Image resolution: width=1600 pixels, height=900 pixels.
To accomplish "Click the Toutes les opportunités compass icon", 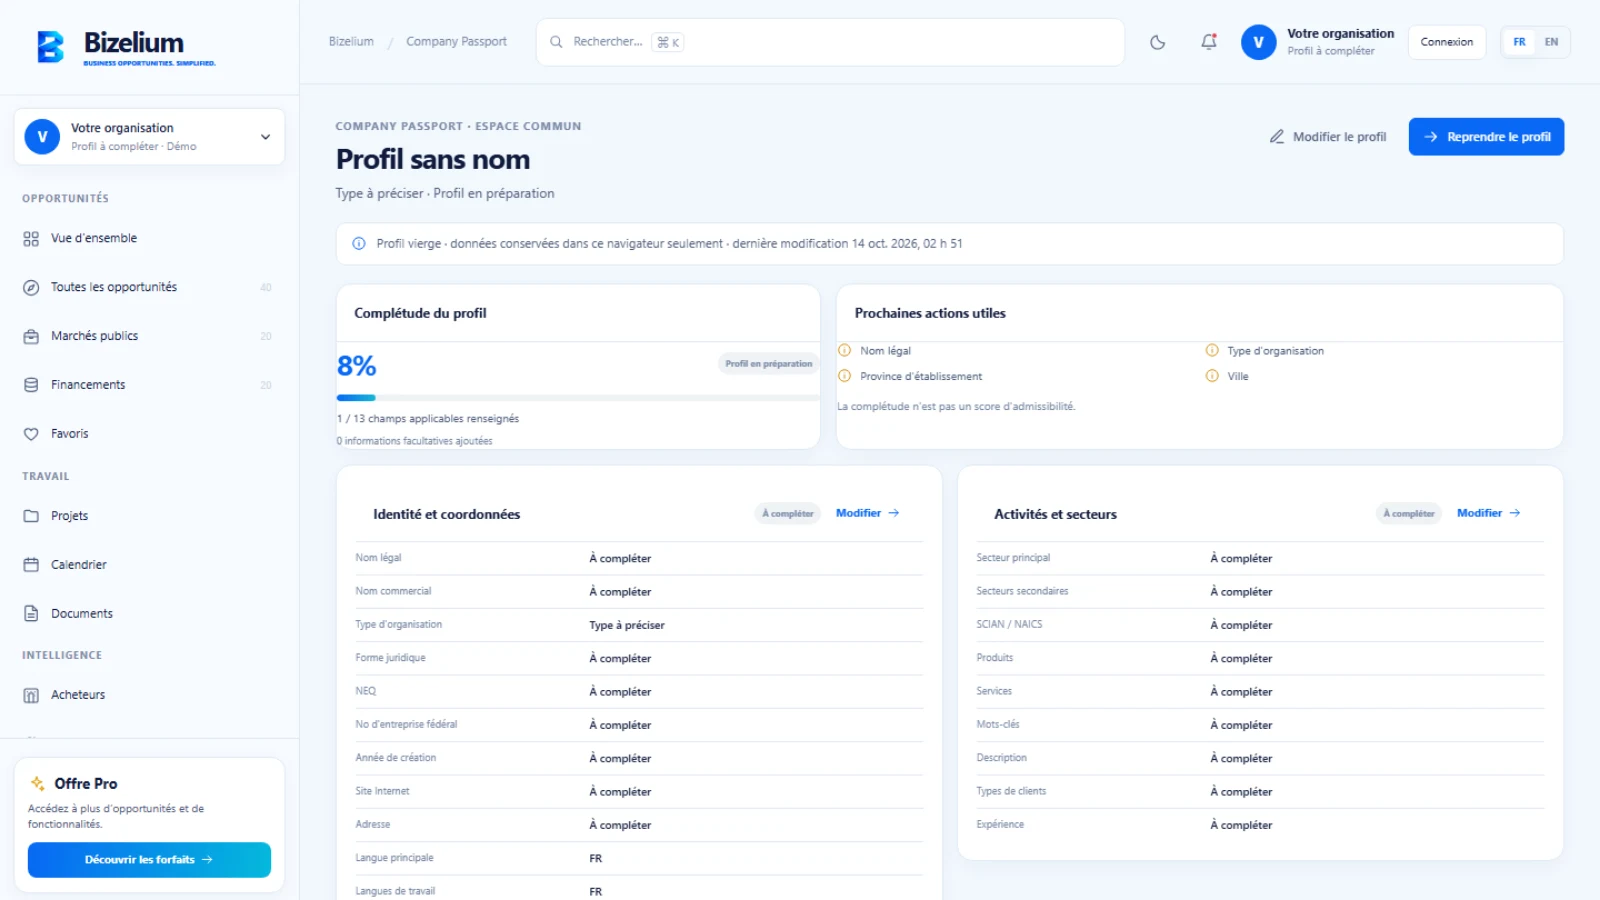I will [x=31, y=287].
